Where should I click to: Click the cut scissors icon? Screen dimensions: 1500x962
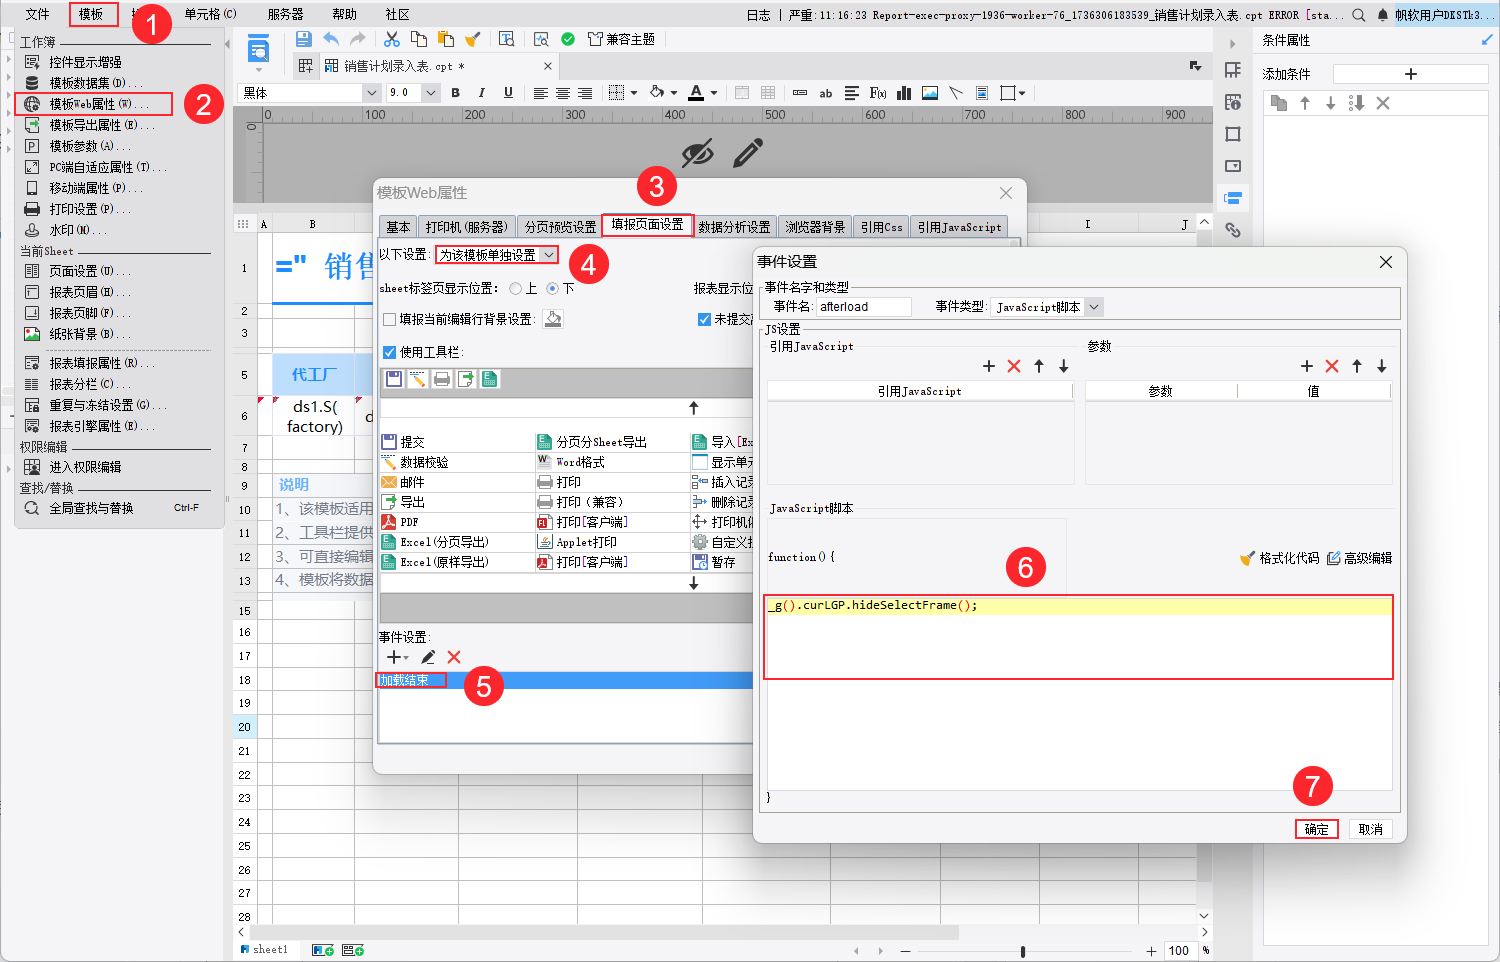tap(392, 39)
